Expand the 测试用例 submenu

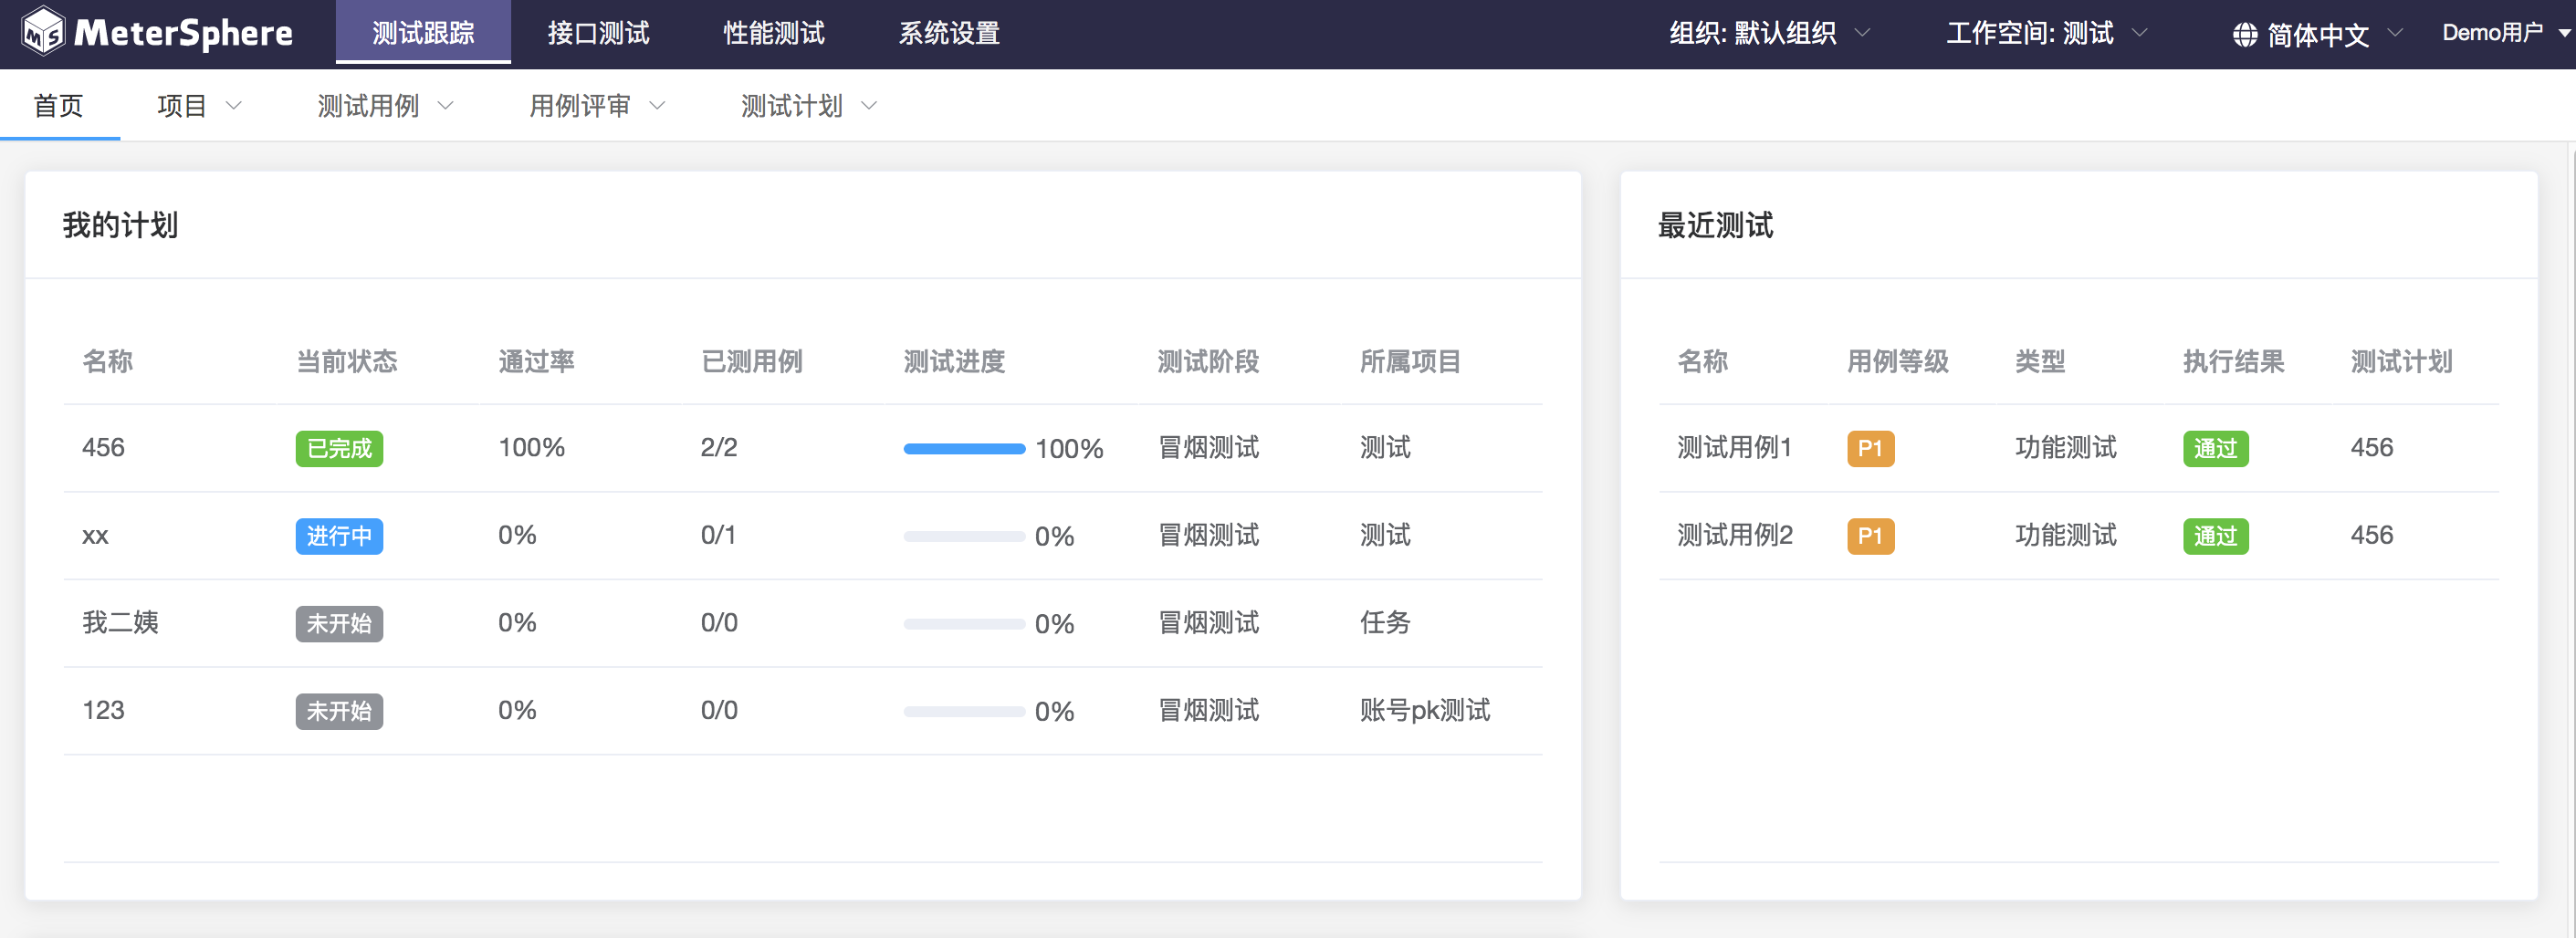pyautogui.click(x=385, y=106)
